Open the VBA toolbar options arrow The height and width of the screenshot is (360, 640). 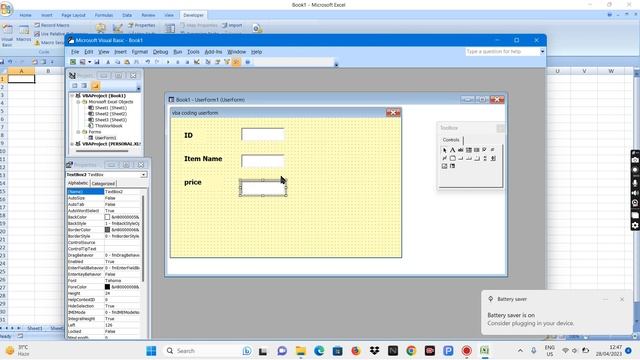coord(336,64)
